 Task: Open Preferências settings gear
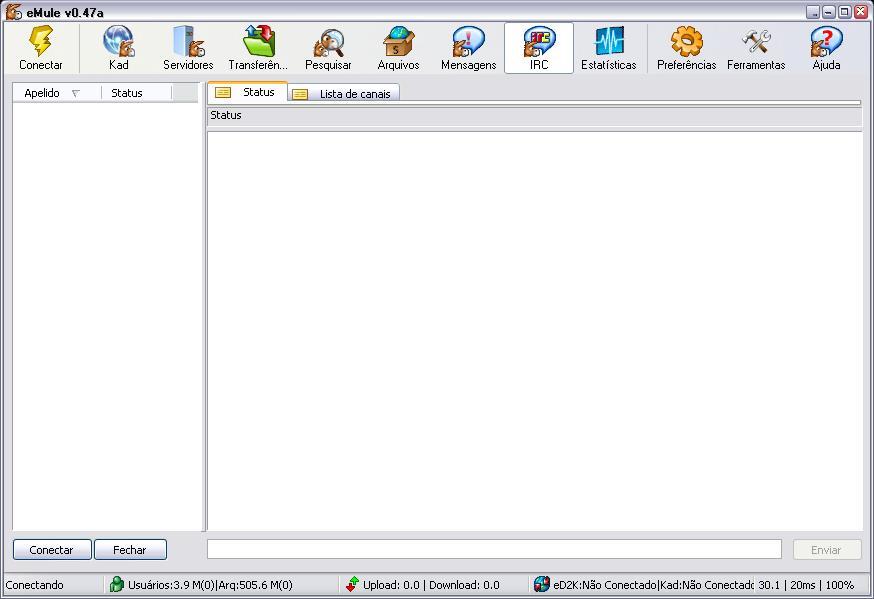pyautogui.click(x=687, y=48)
